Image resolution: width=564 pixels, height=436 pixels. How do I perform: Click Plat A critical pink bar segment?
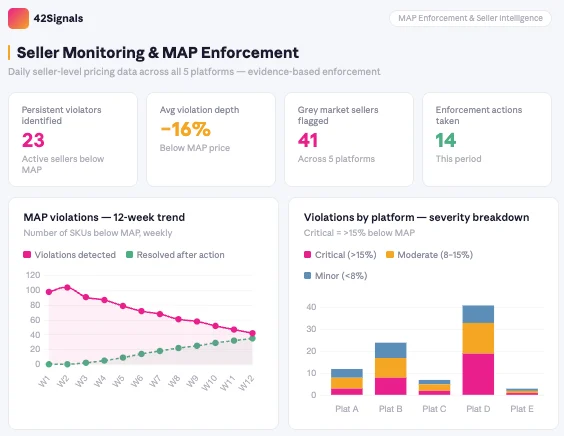click(x=347, y=392)
